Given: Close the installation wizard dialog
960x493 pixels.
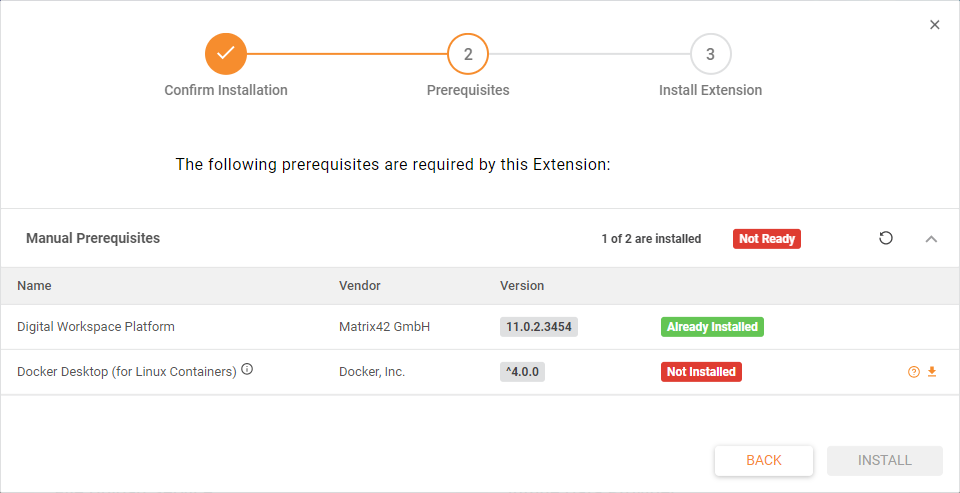Looking at the screenshot, I should tap(935, 25).
